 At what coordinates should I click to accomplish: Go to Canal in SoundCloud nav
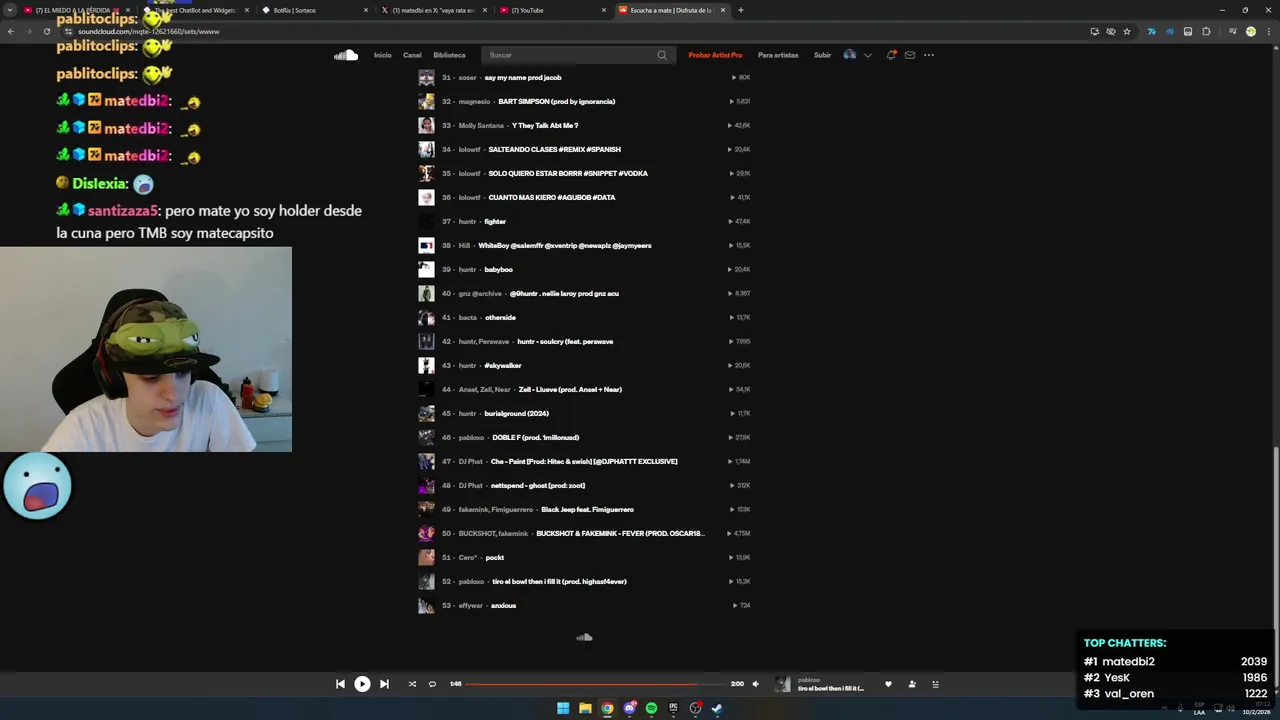[412, 55]
